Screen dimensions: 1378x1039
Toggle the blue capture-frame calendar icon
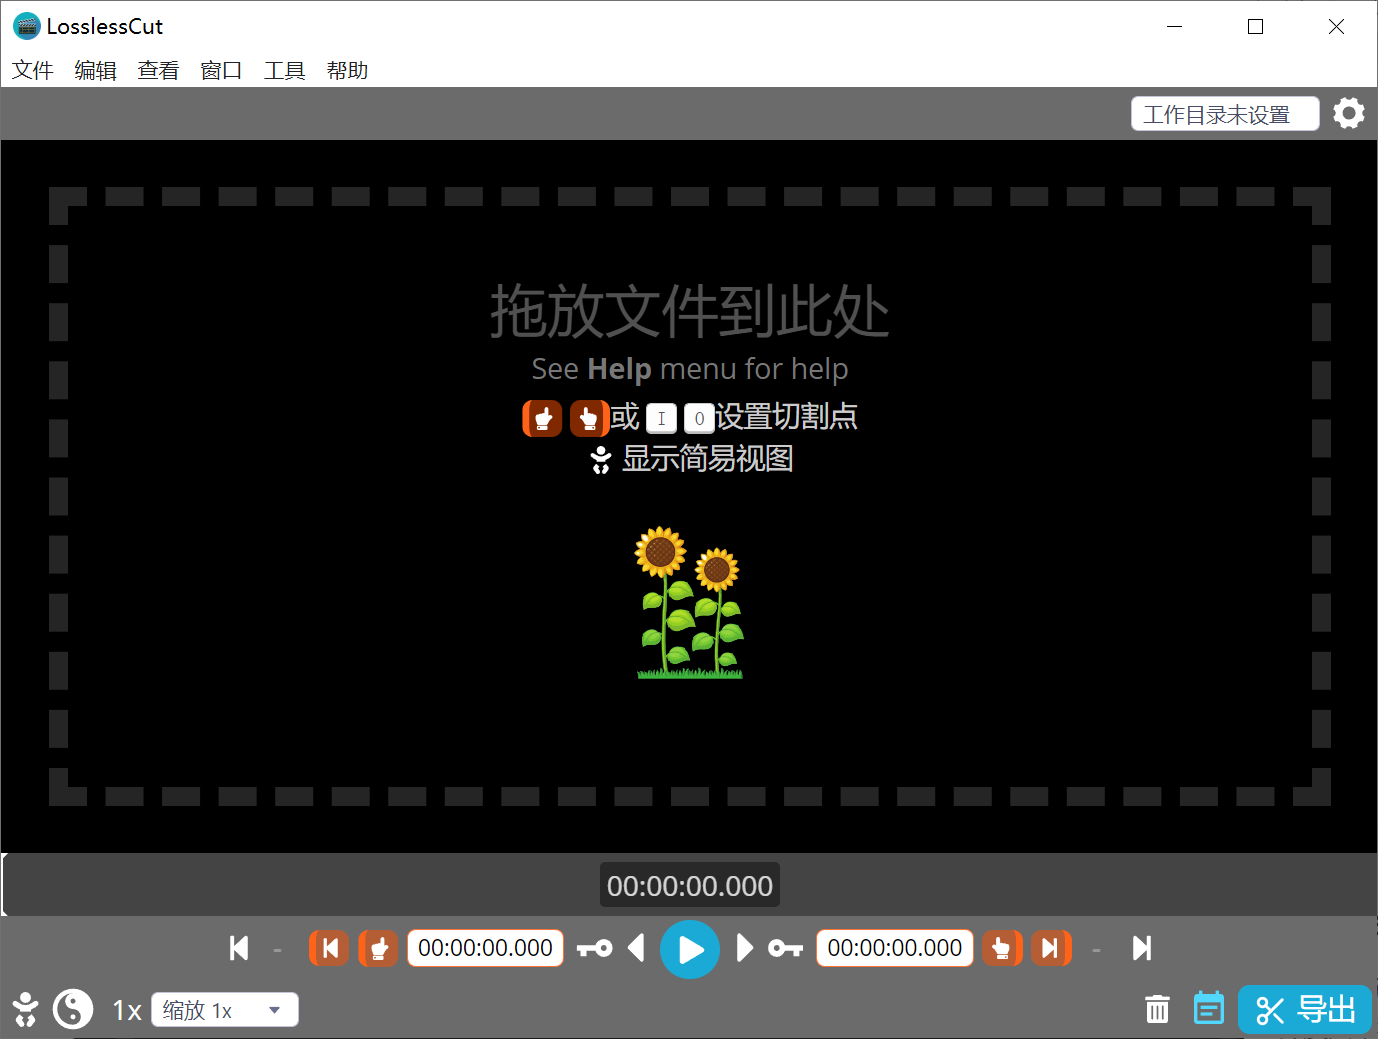(x=1208, y=1009)
